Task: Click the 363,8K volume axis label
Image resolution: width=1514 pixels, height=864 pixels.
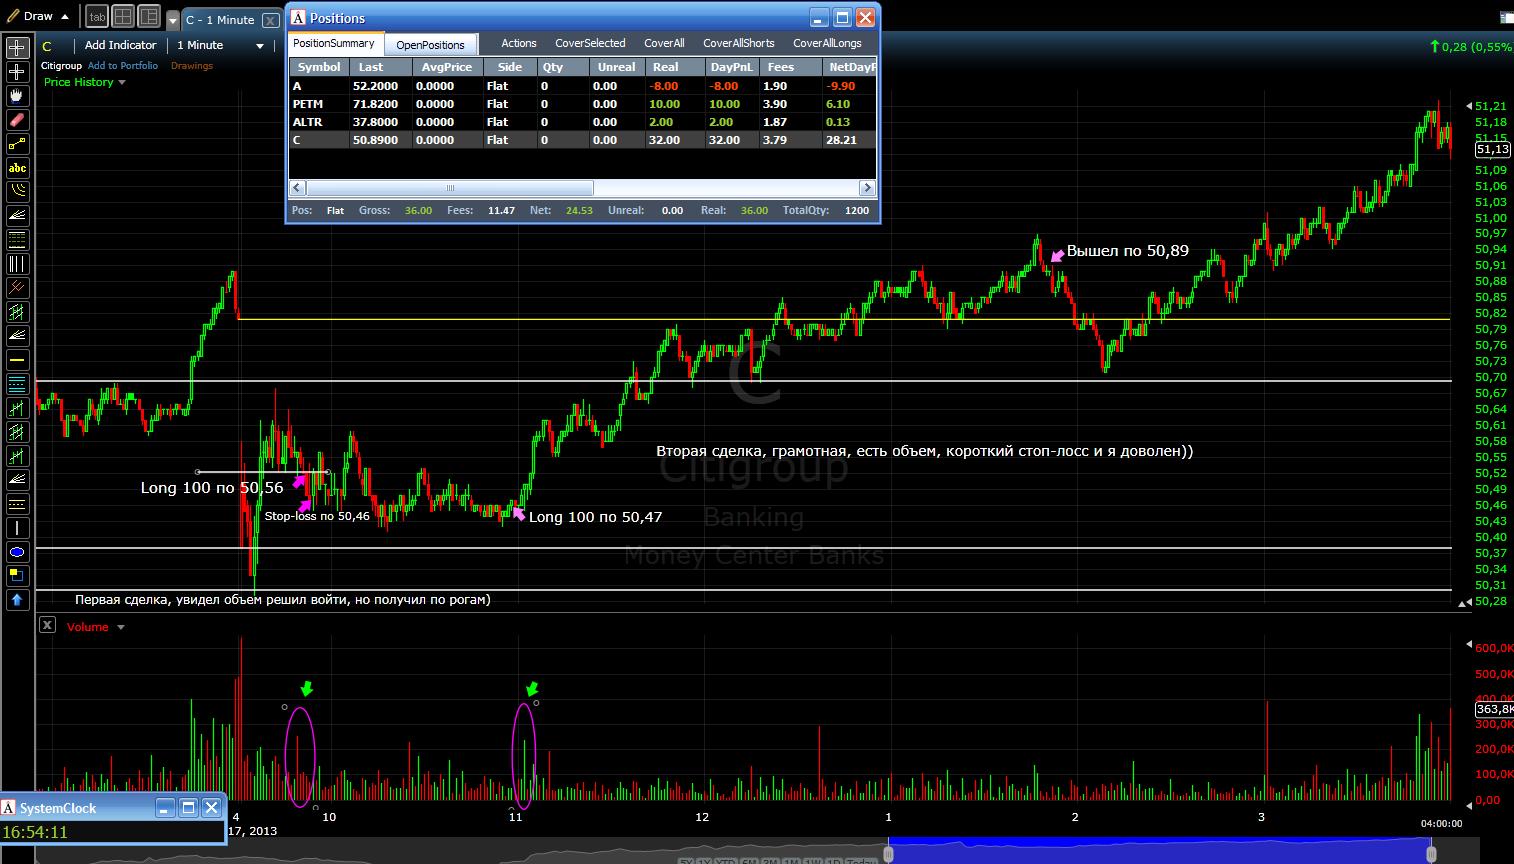Action: coord(1493,709)
